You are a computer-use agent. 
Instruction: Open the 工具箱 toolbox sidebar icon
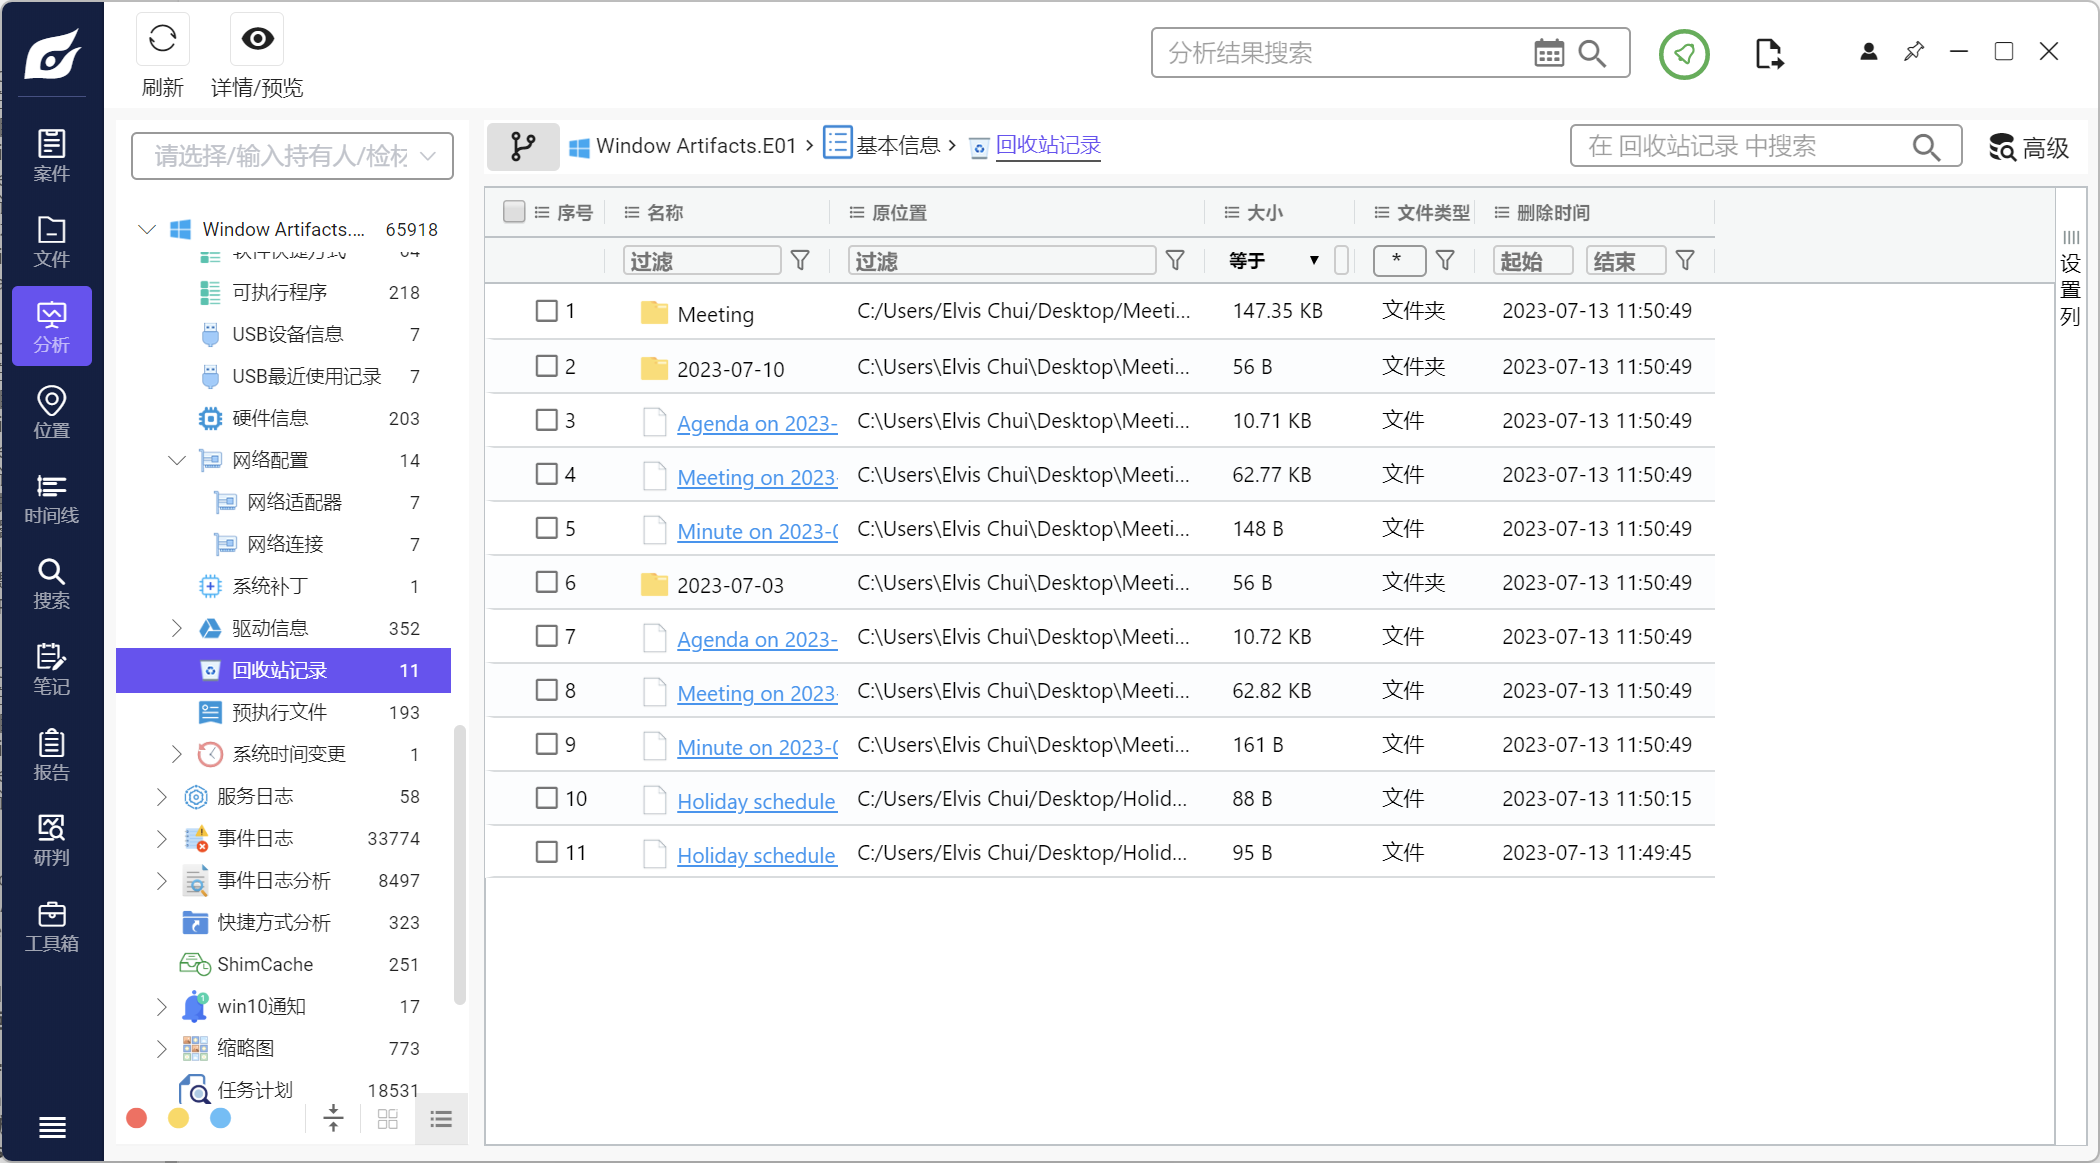coord(52,926)
